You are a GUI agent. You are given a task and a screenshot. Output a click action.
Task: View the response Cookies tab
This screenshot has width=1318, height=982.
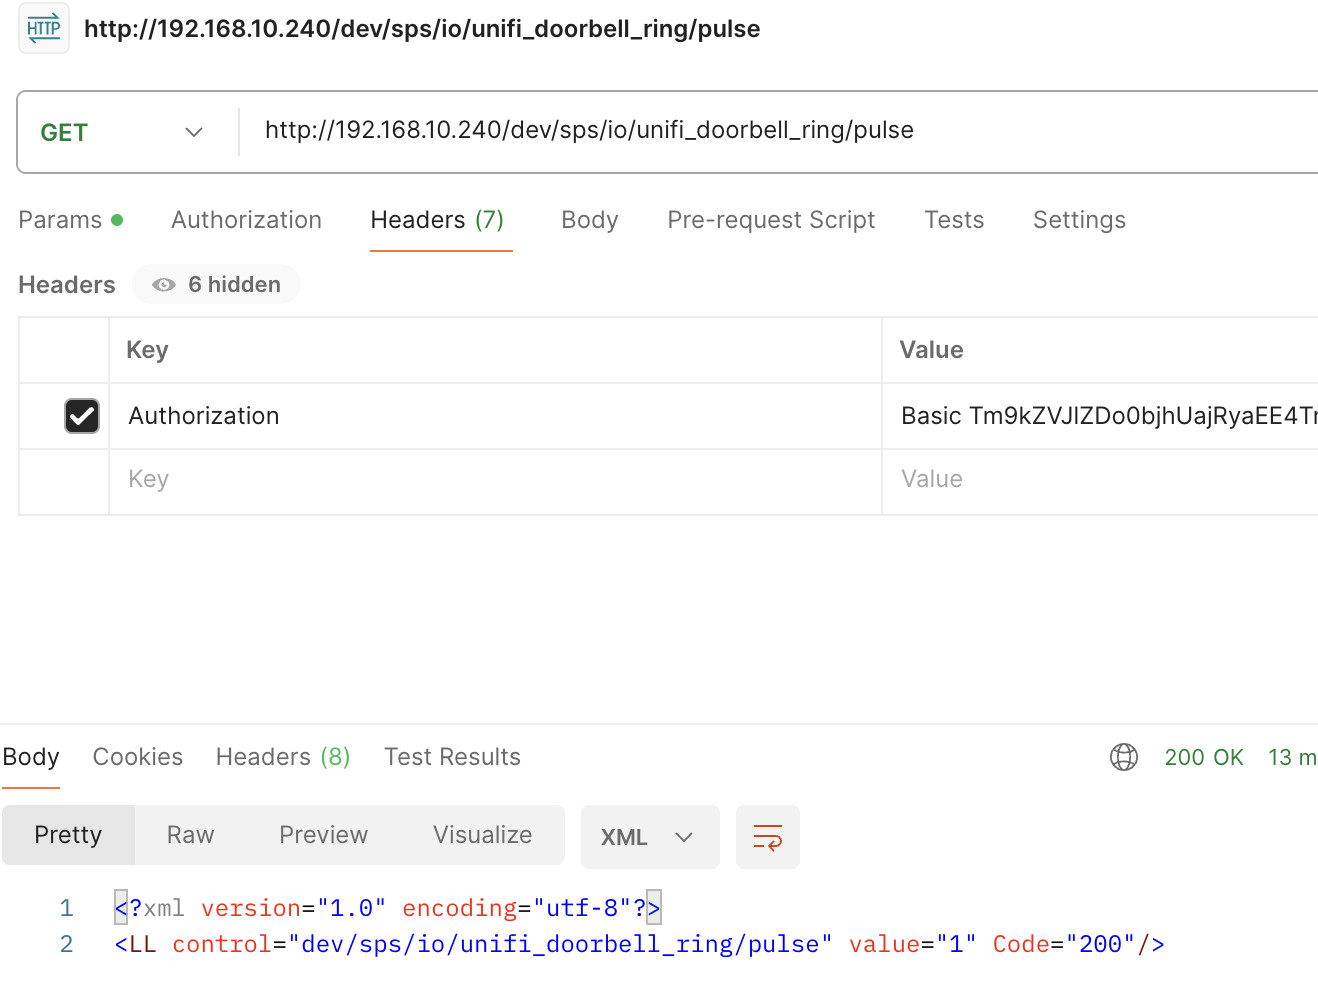coord(138,757)
